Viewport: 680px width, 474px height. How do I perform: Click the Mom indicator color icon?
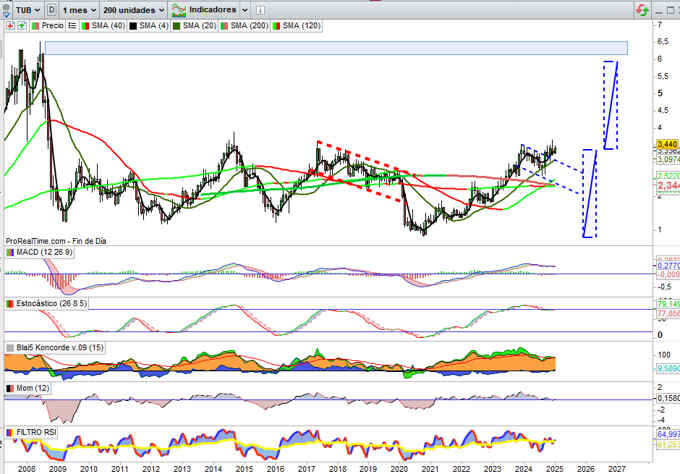pyautogui.click(x=10, y=388)
